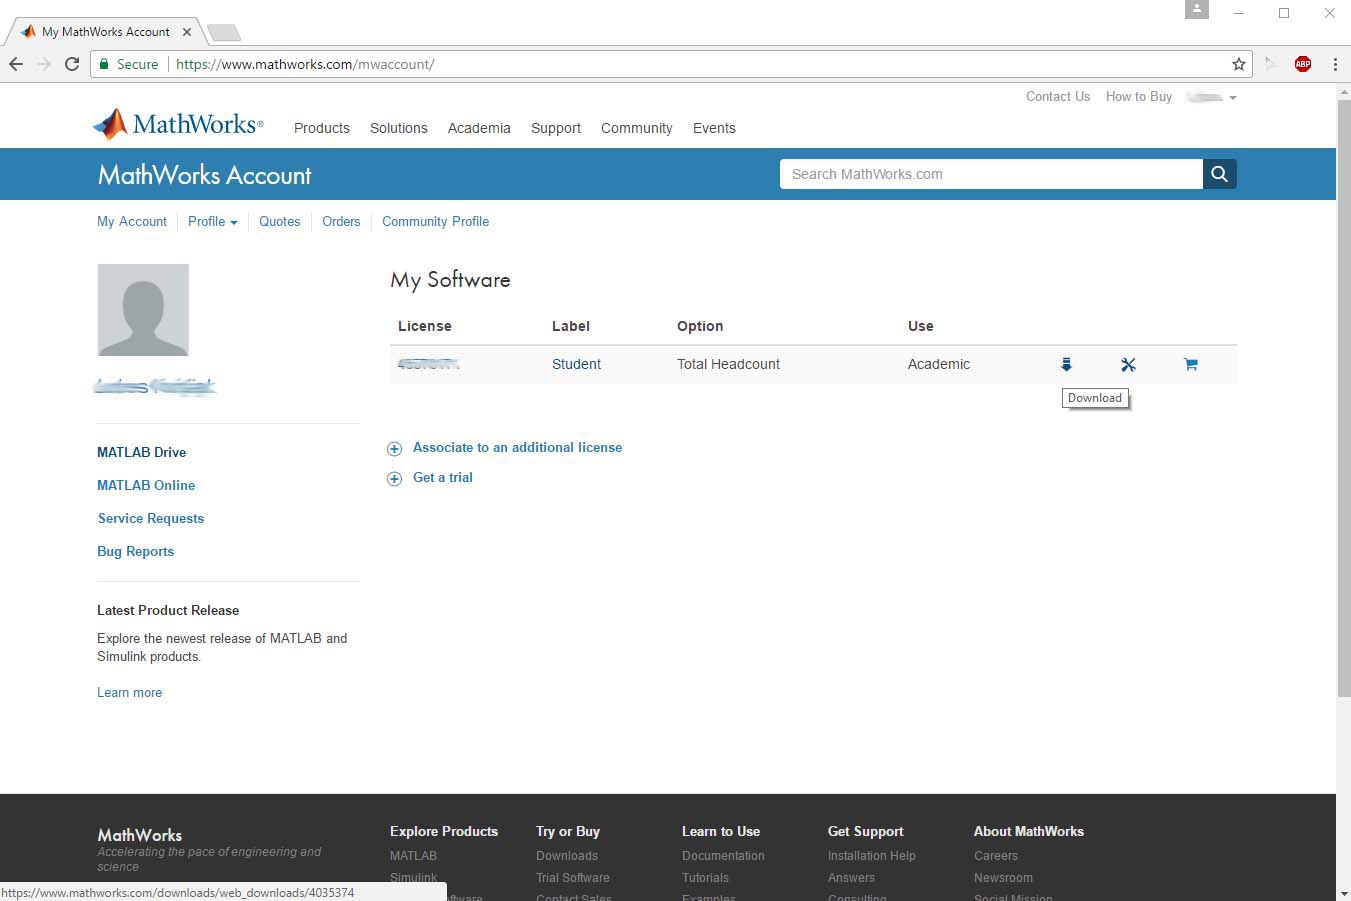Viewport: 1351px width, 901px height.
Task: Click the Download icon in Student license row
Action: click(x=1066, y=365)
